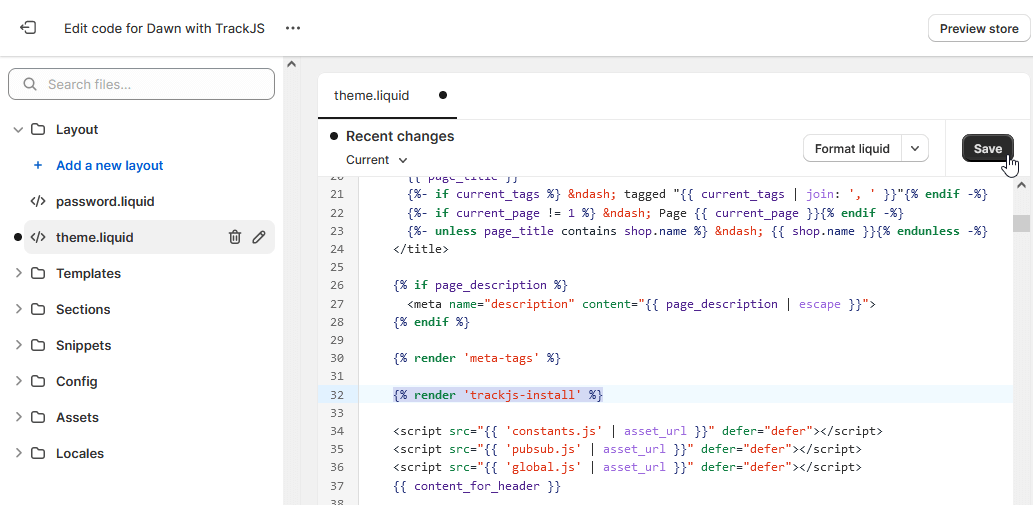The image size is (1033, 505).
Task: Click Snippets folder label
Action: (84, 346)
